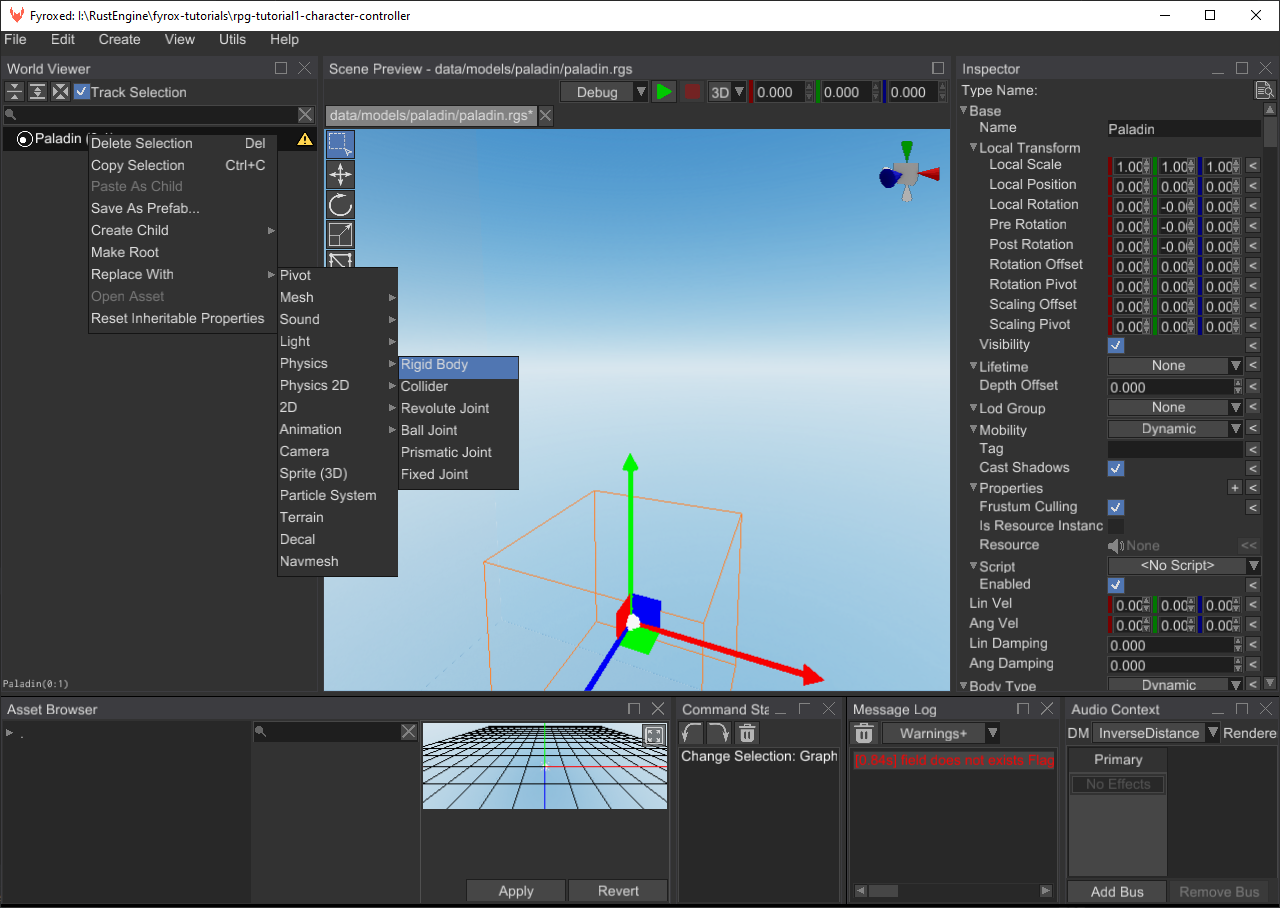Click the Resource revert double-arrow button

click(1248, 546)
